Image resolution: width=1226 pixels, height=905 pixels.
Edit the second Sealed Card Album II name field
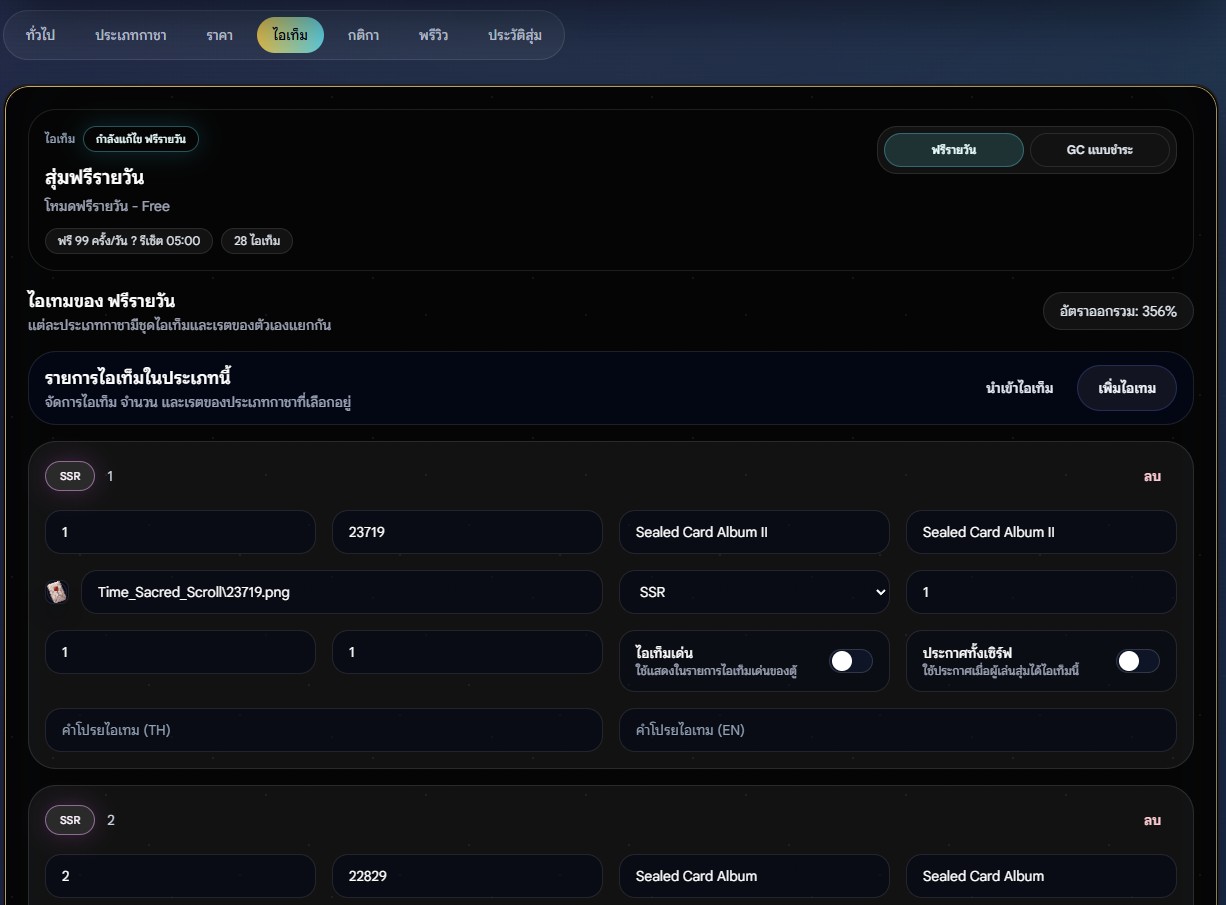click(1041, 532)
